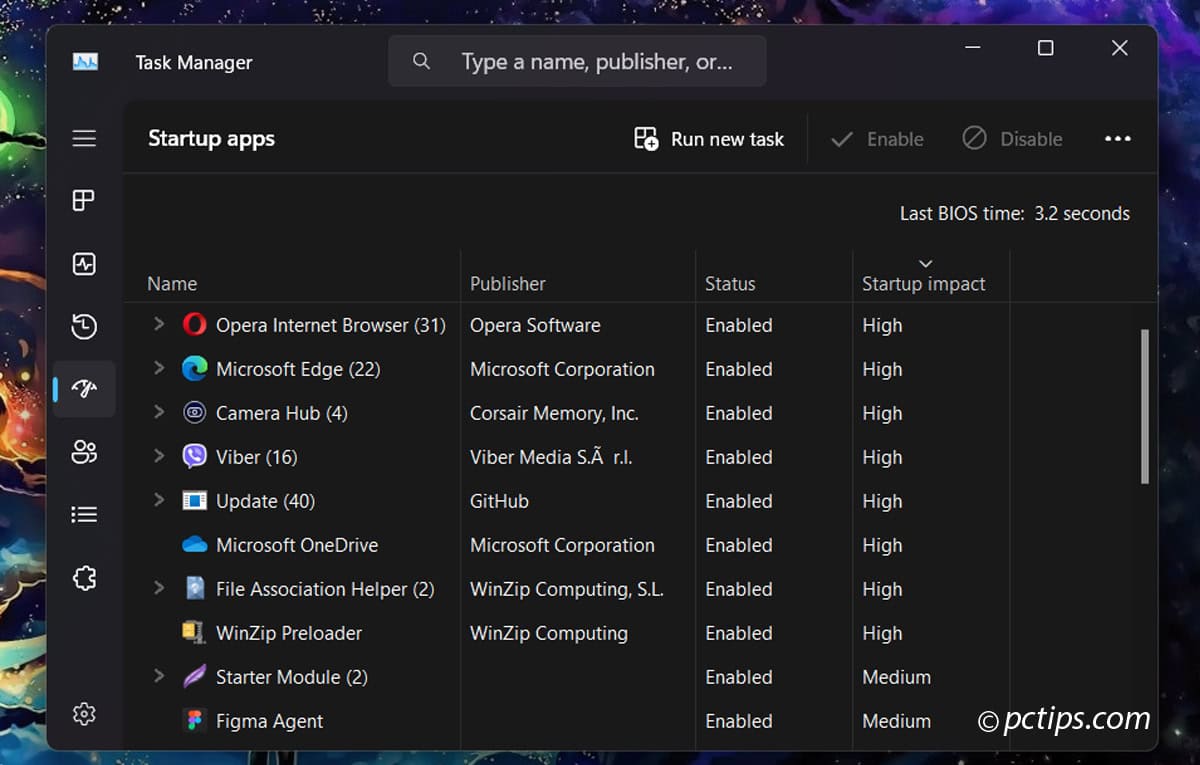This screenshot has height=765, width=1200.
Task: Click the vertical scrollbar in the list
Action: click(x=1145, y=405)
